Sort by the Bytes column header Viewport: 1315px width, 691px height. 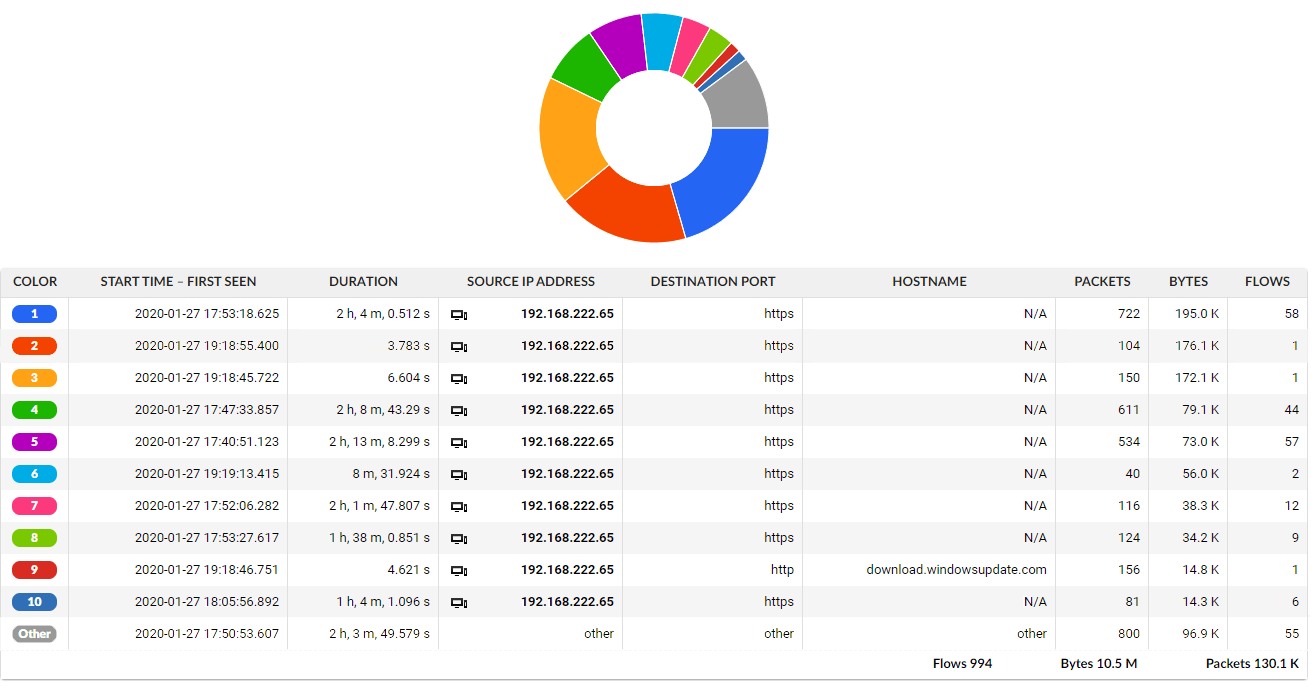[x=1188, y=282]
